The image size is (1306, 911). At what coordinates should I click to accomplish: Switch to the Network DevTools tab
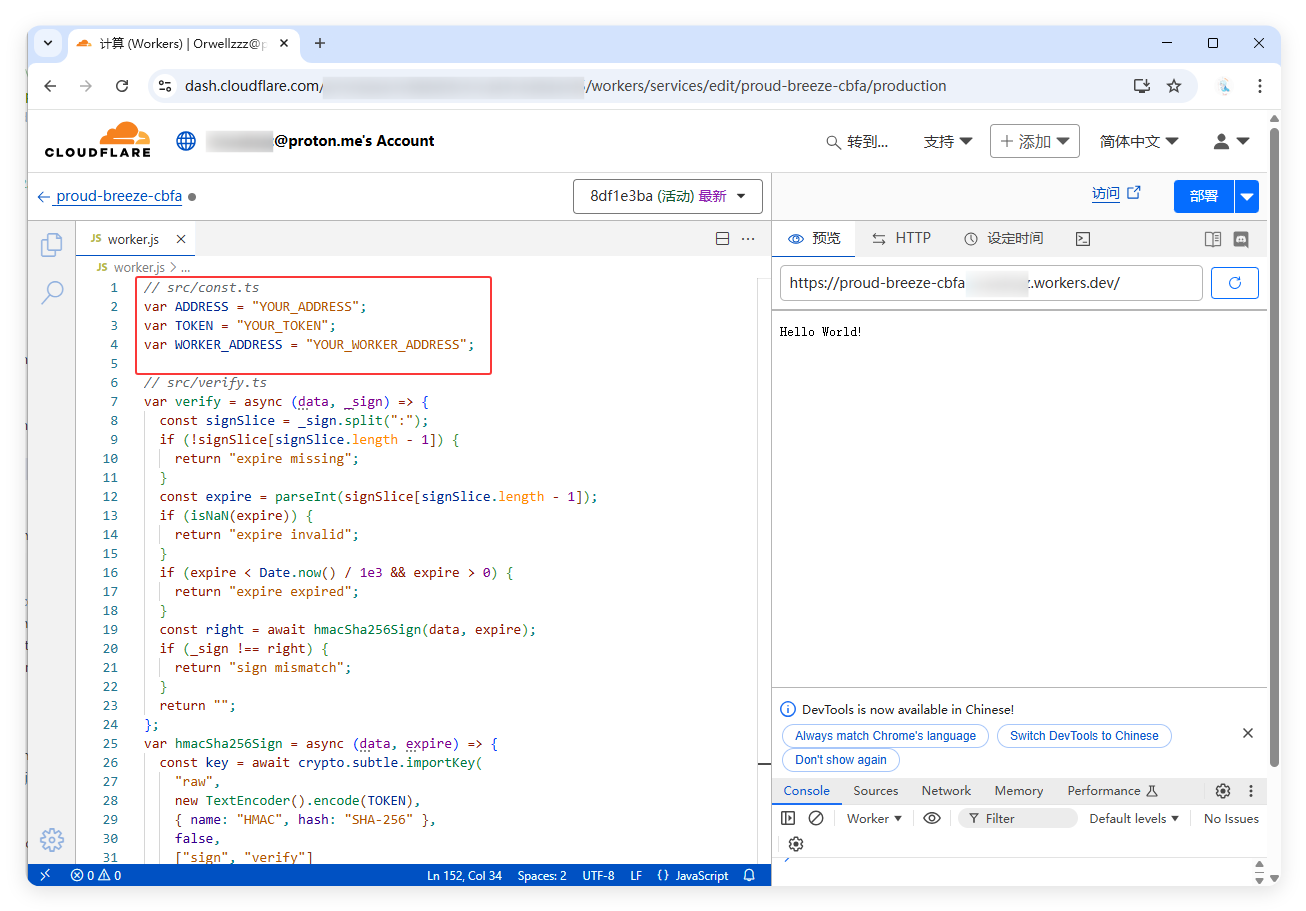pyautogui.click(x=946, y=790)
